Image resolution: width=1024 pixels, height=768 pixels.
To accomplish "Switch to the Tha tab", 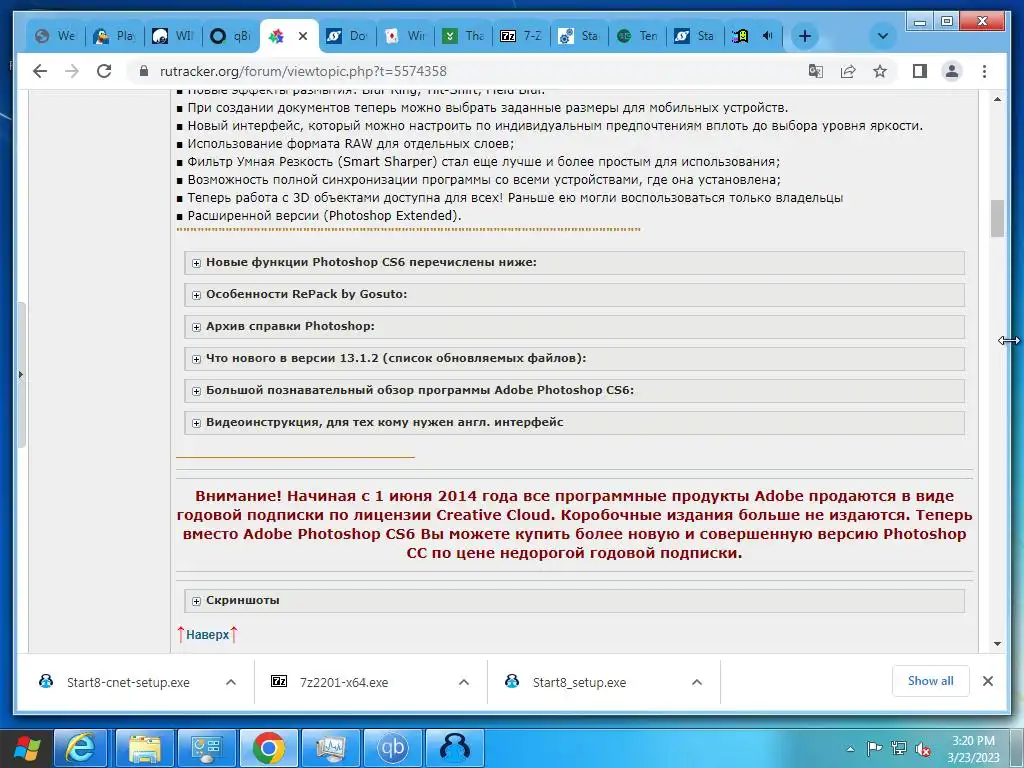I will [463, 36].
